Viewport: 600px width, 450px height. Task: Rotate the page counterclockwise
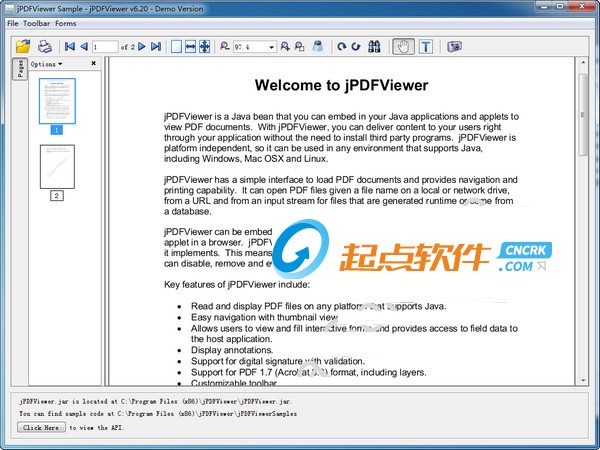(356, 47)
